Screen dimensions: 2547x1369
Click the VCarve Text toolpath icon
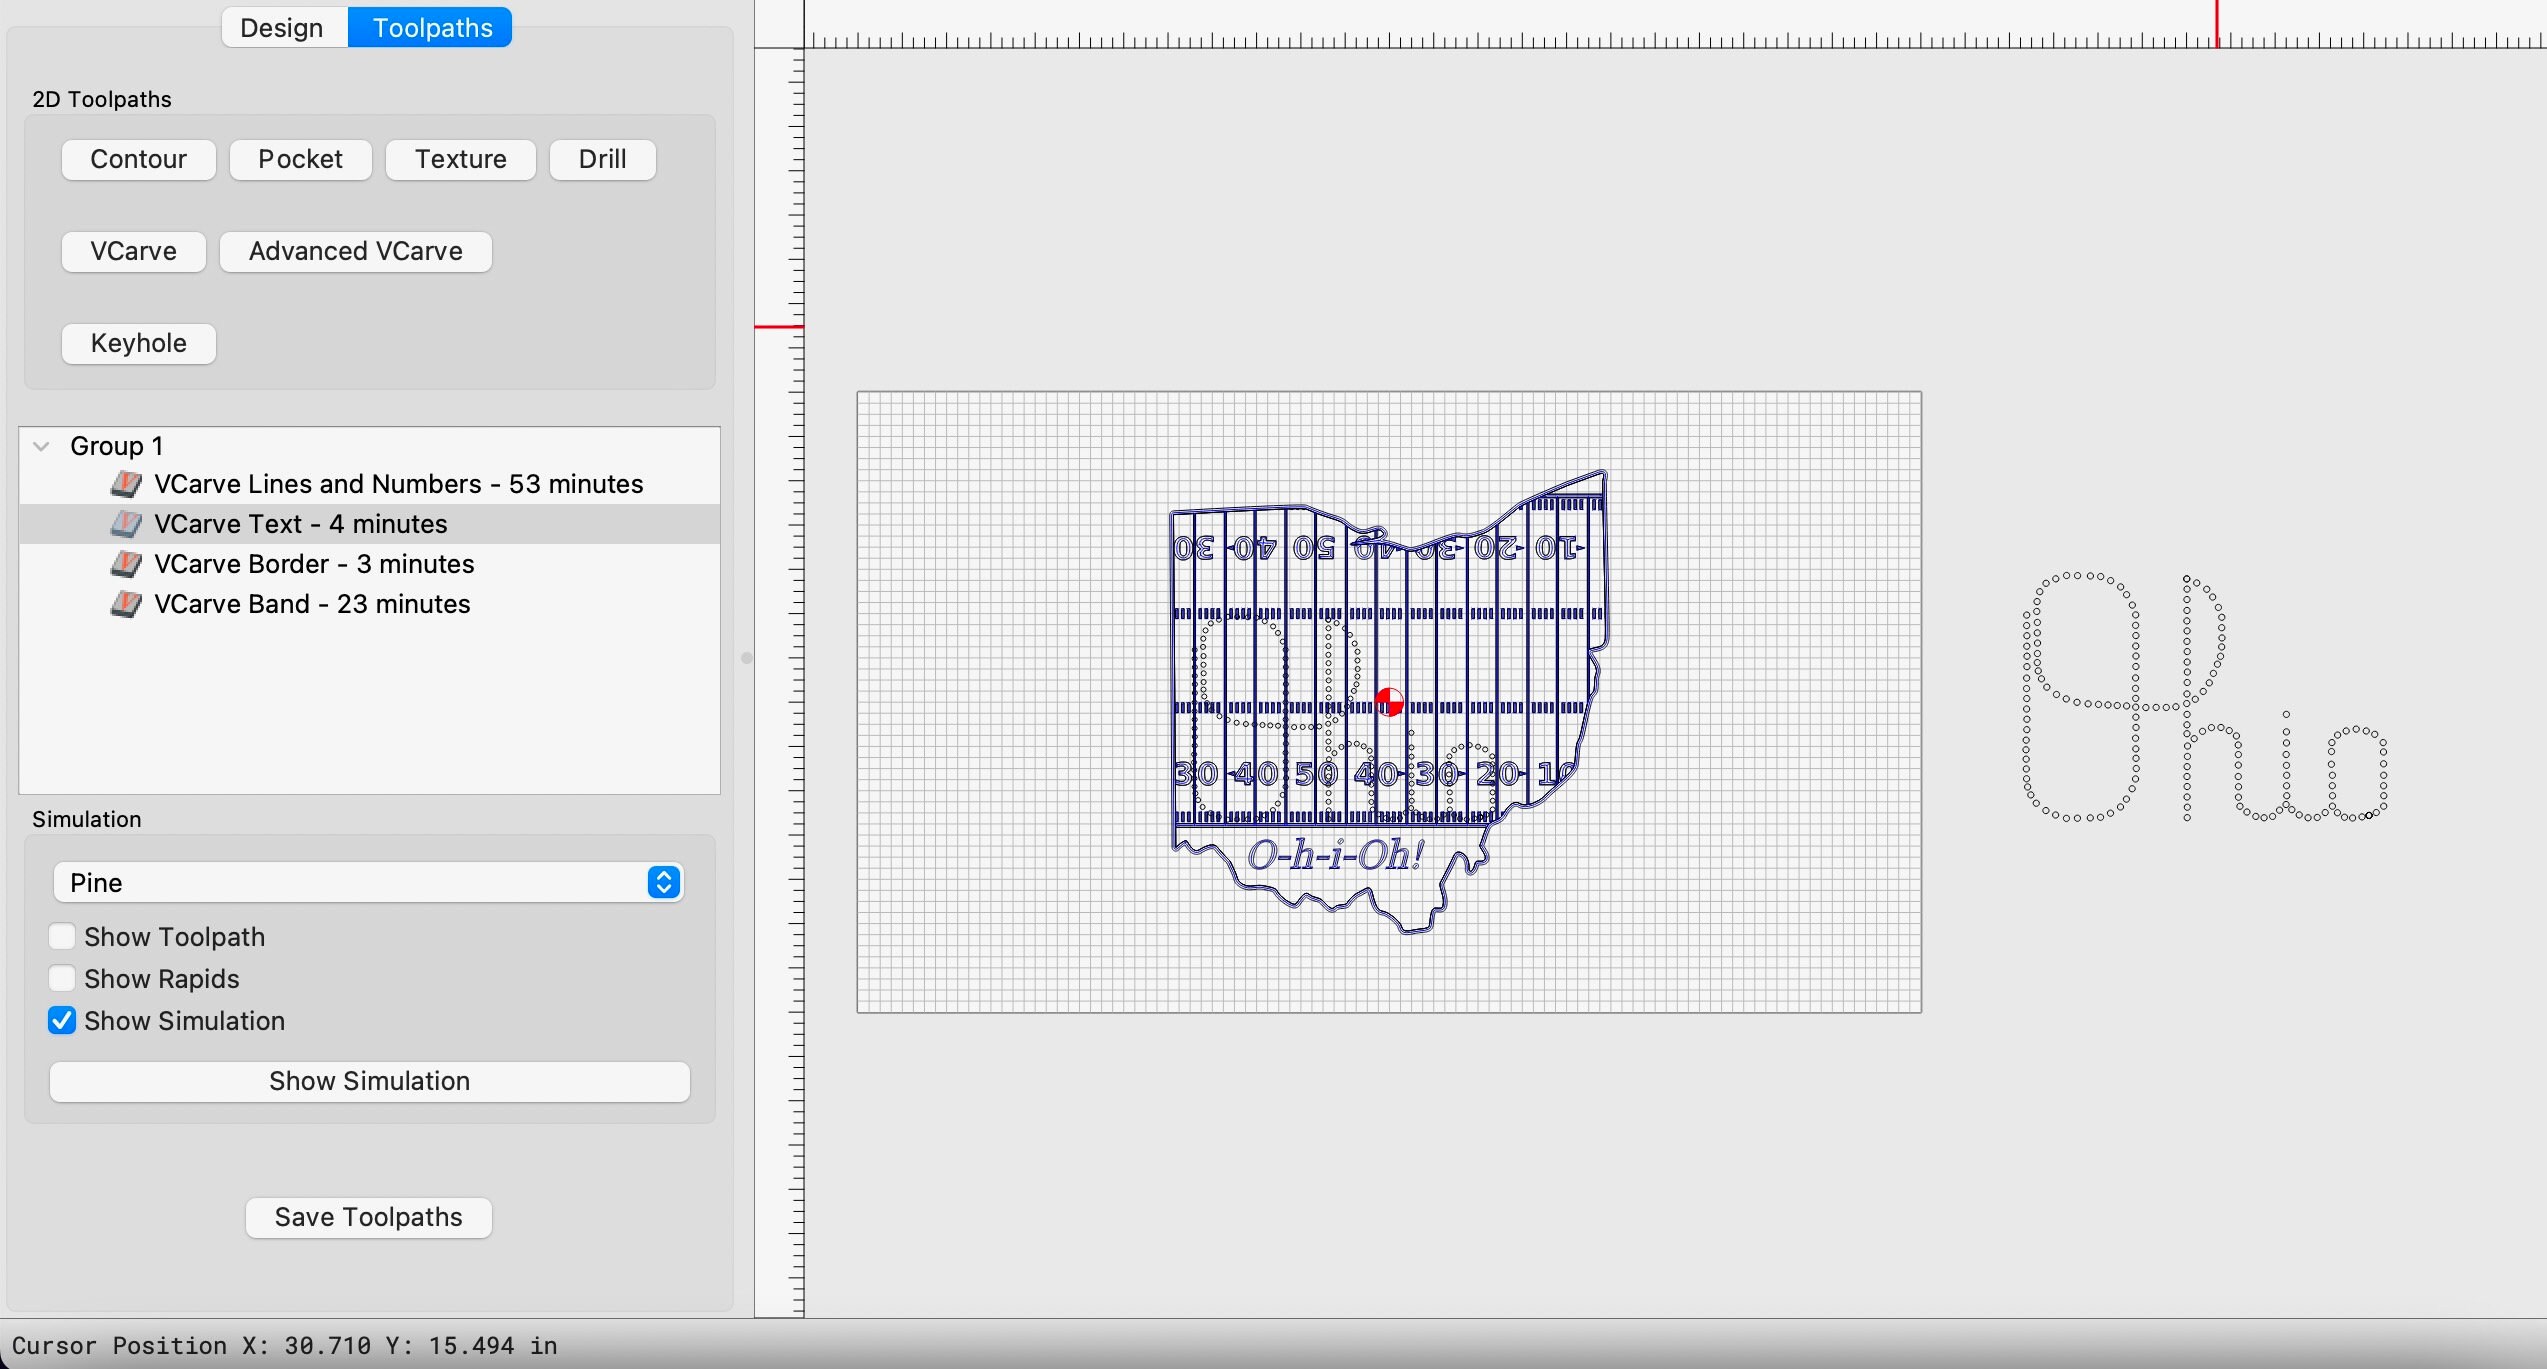(125, 523)
